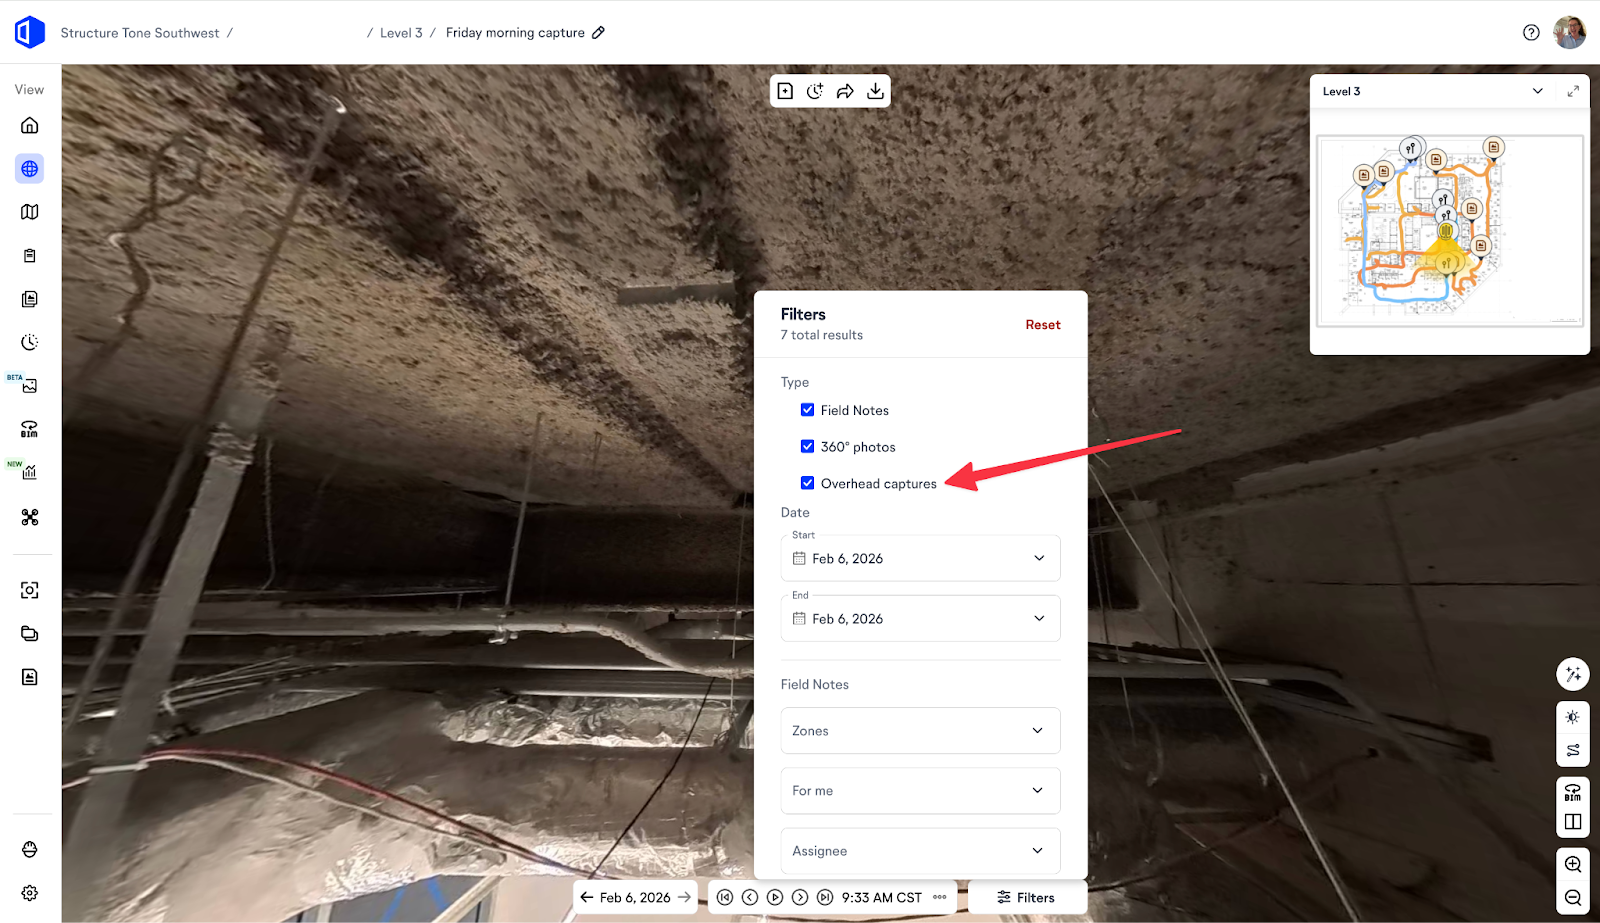This screenshot has height=923, width=1600.
Task: Click the zoom in magnifier icon
Action: [x=1573, y=864]
